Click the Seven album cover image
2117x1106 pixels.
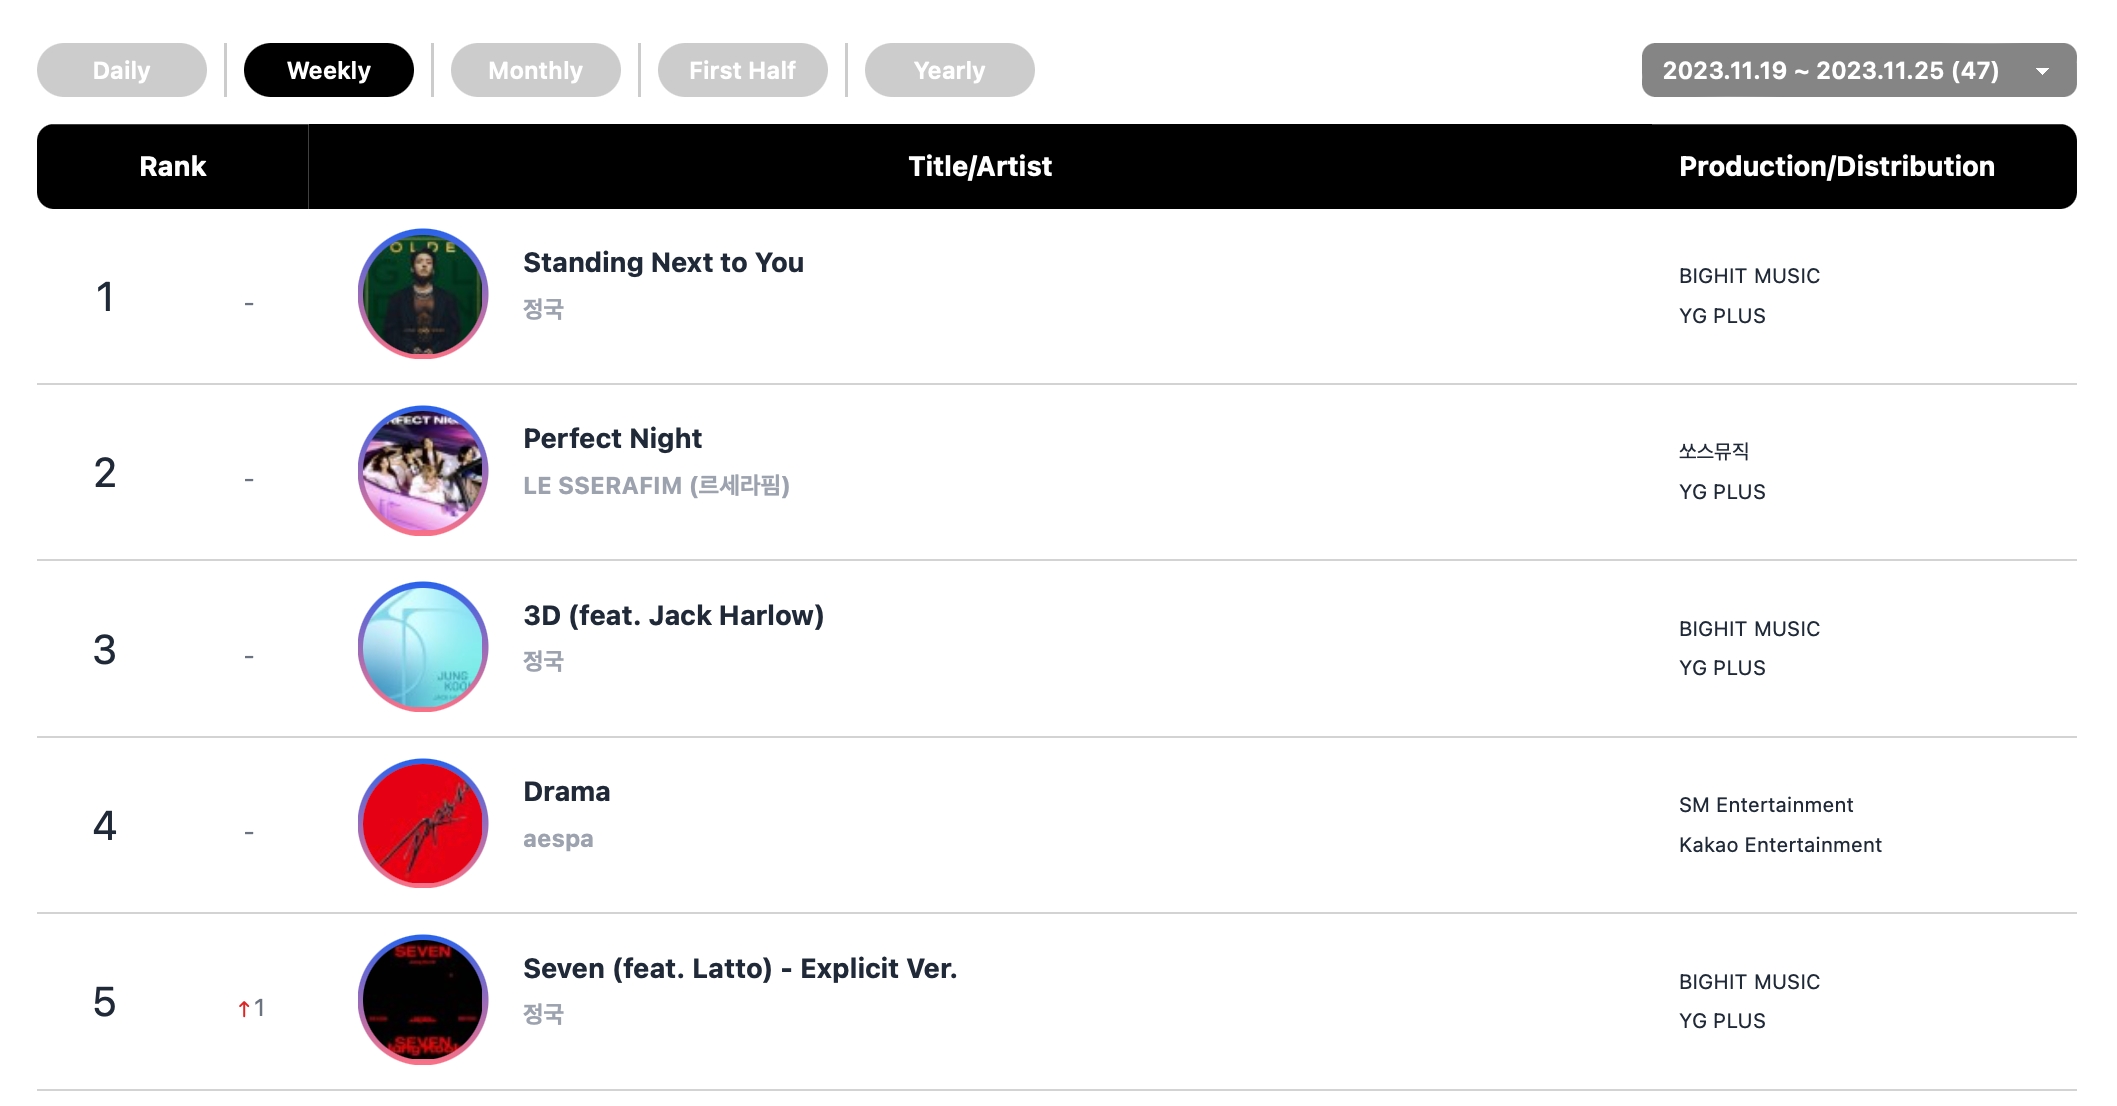tap(423, 1000)
